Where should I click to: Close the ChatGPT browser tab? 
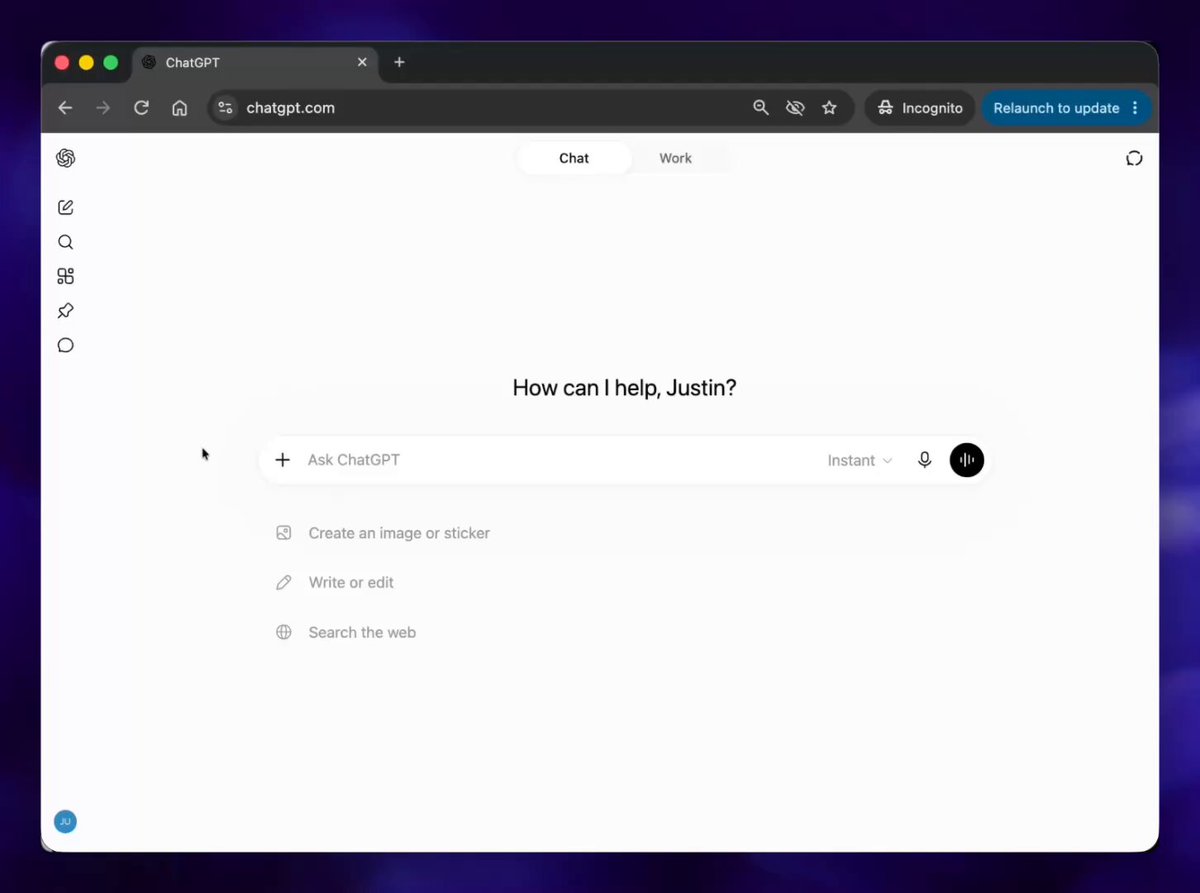coord(362,62)
